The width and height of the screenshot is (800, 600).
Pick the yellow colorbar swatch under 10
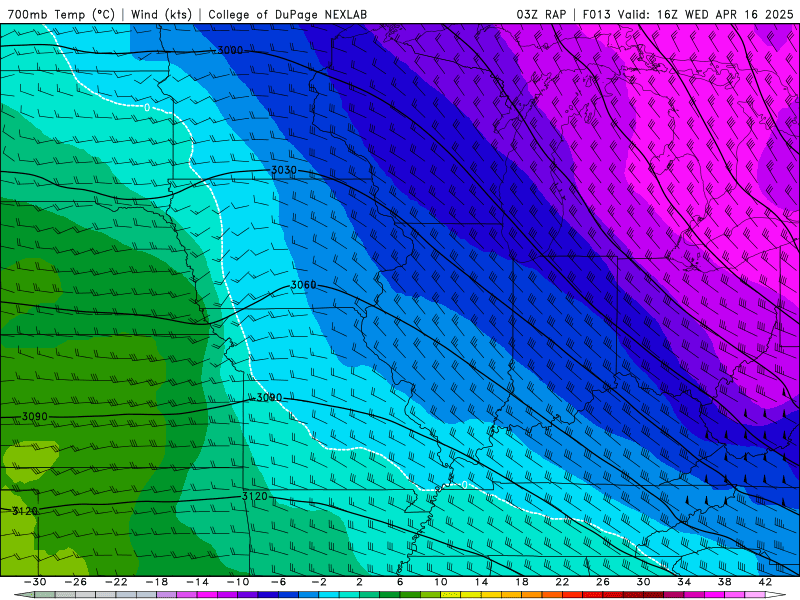[x=451, y=595]
